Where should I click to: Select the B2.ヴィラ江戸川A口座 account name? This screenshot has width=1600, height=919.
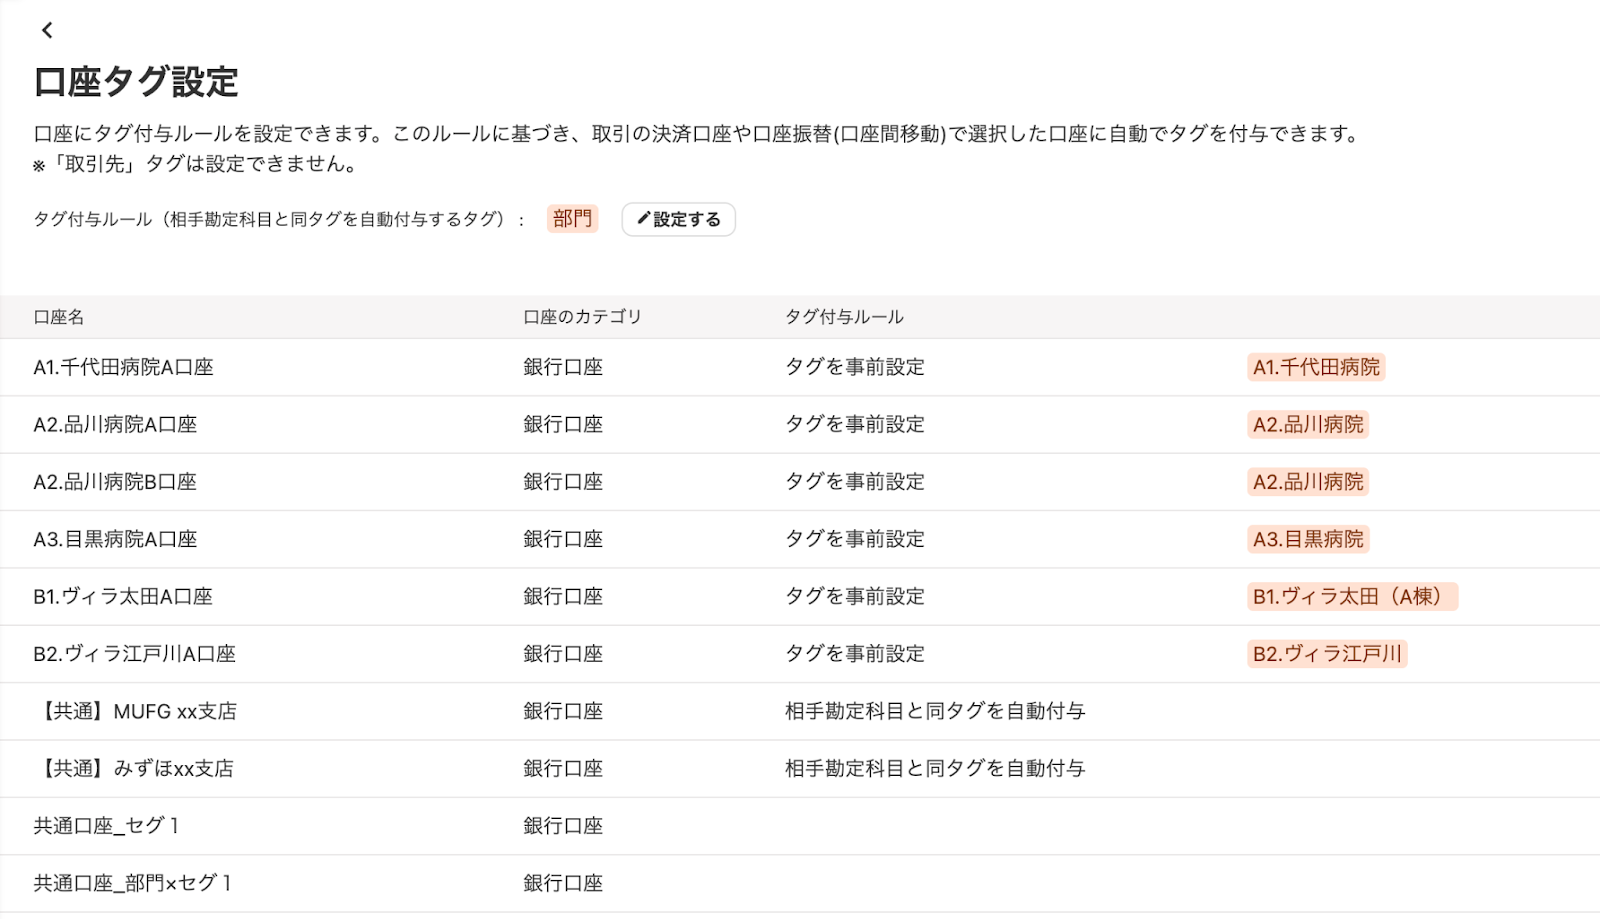[x=135, y=654]
